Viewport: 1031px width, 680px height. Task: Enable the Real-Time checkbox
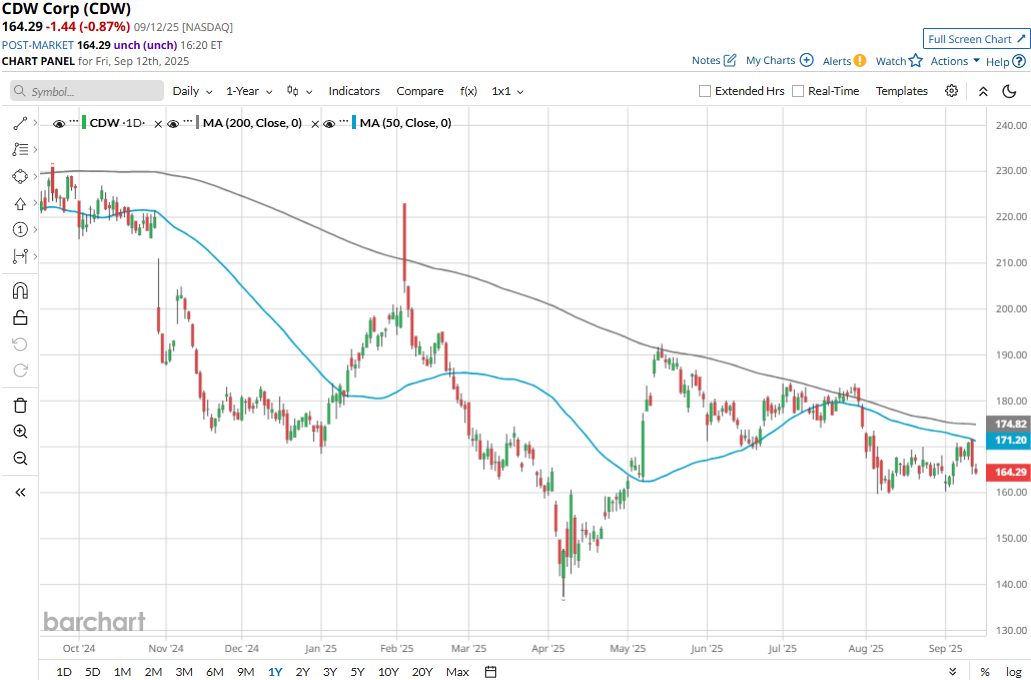(x=798, y=91)
